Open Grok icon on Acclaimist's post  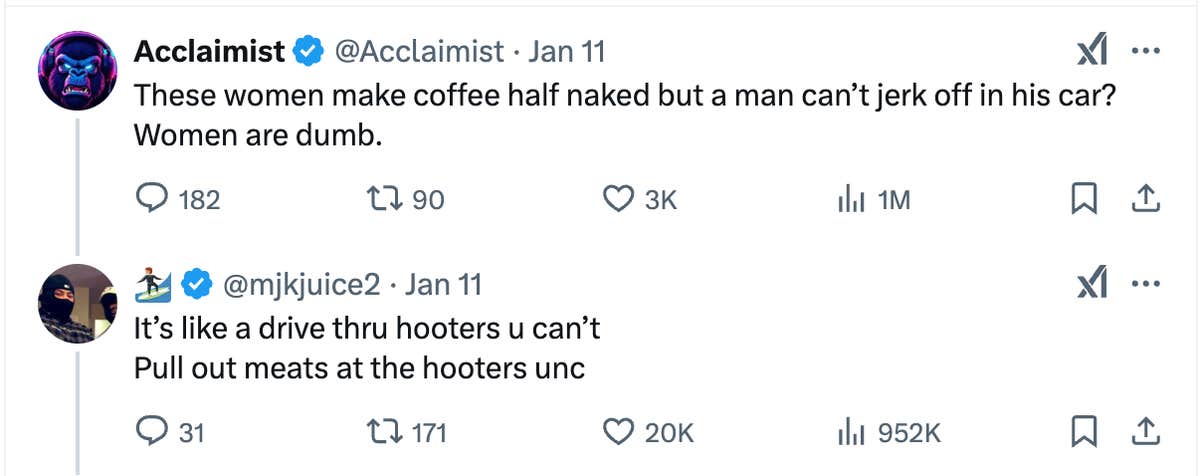pos(1090,52)
